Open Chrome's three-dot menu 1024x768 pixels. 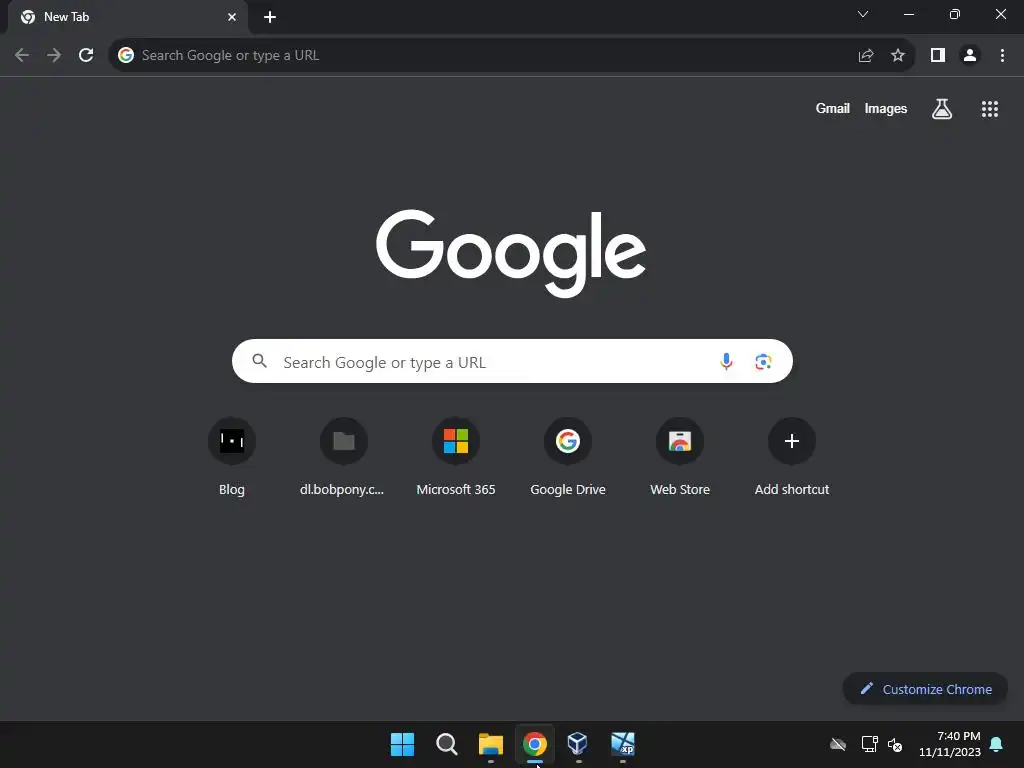coord(1002,56)
